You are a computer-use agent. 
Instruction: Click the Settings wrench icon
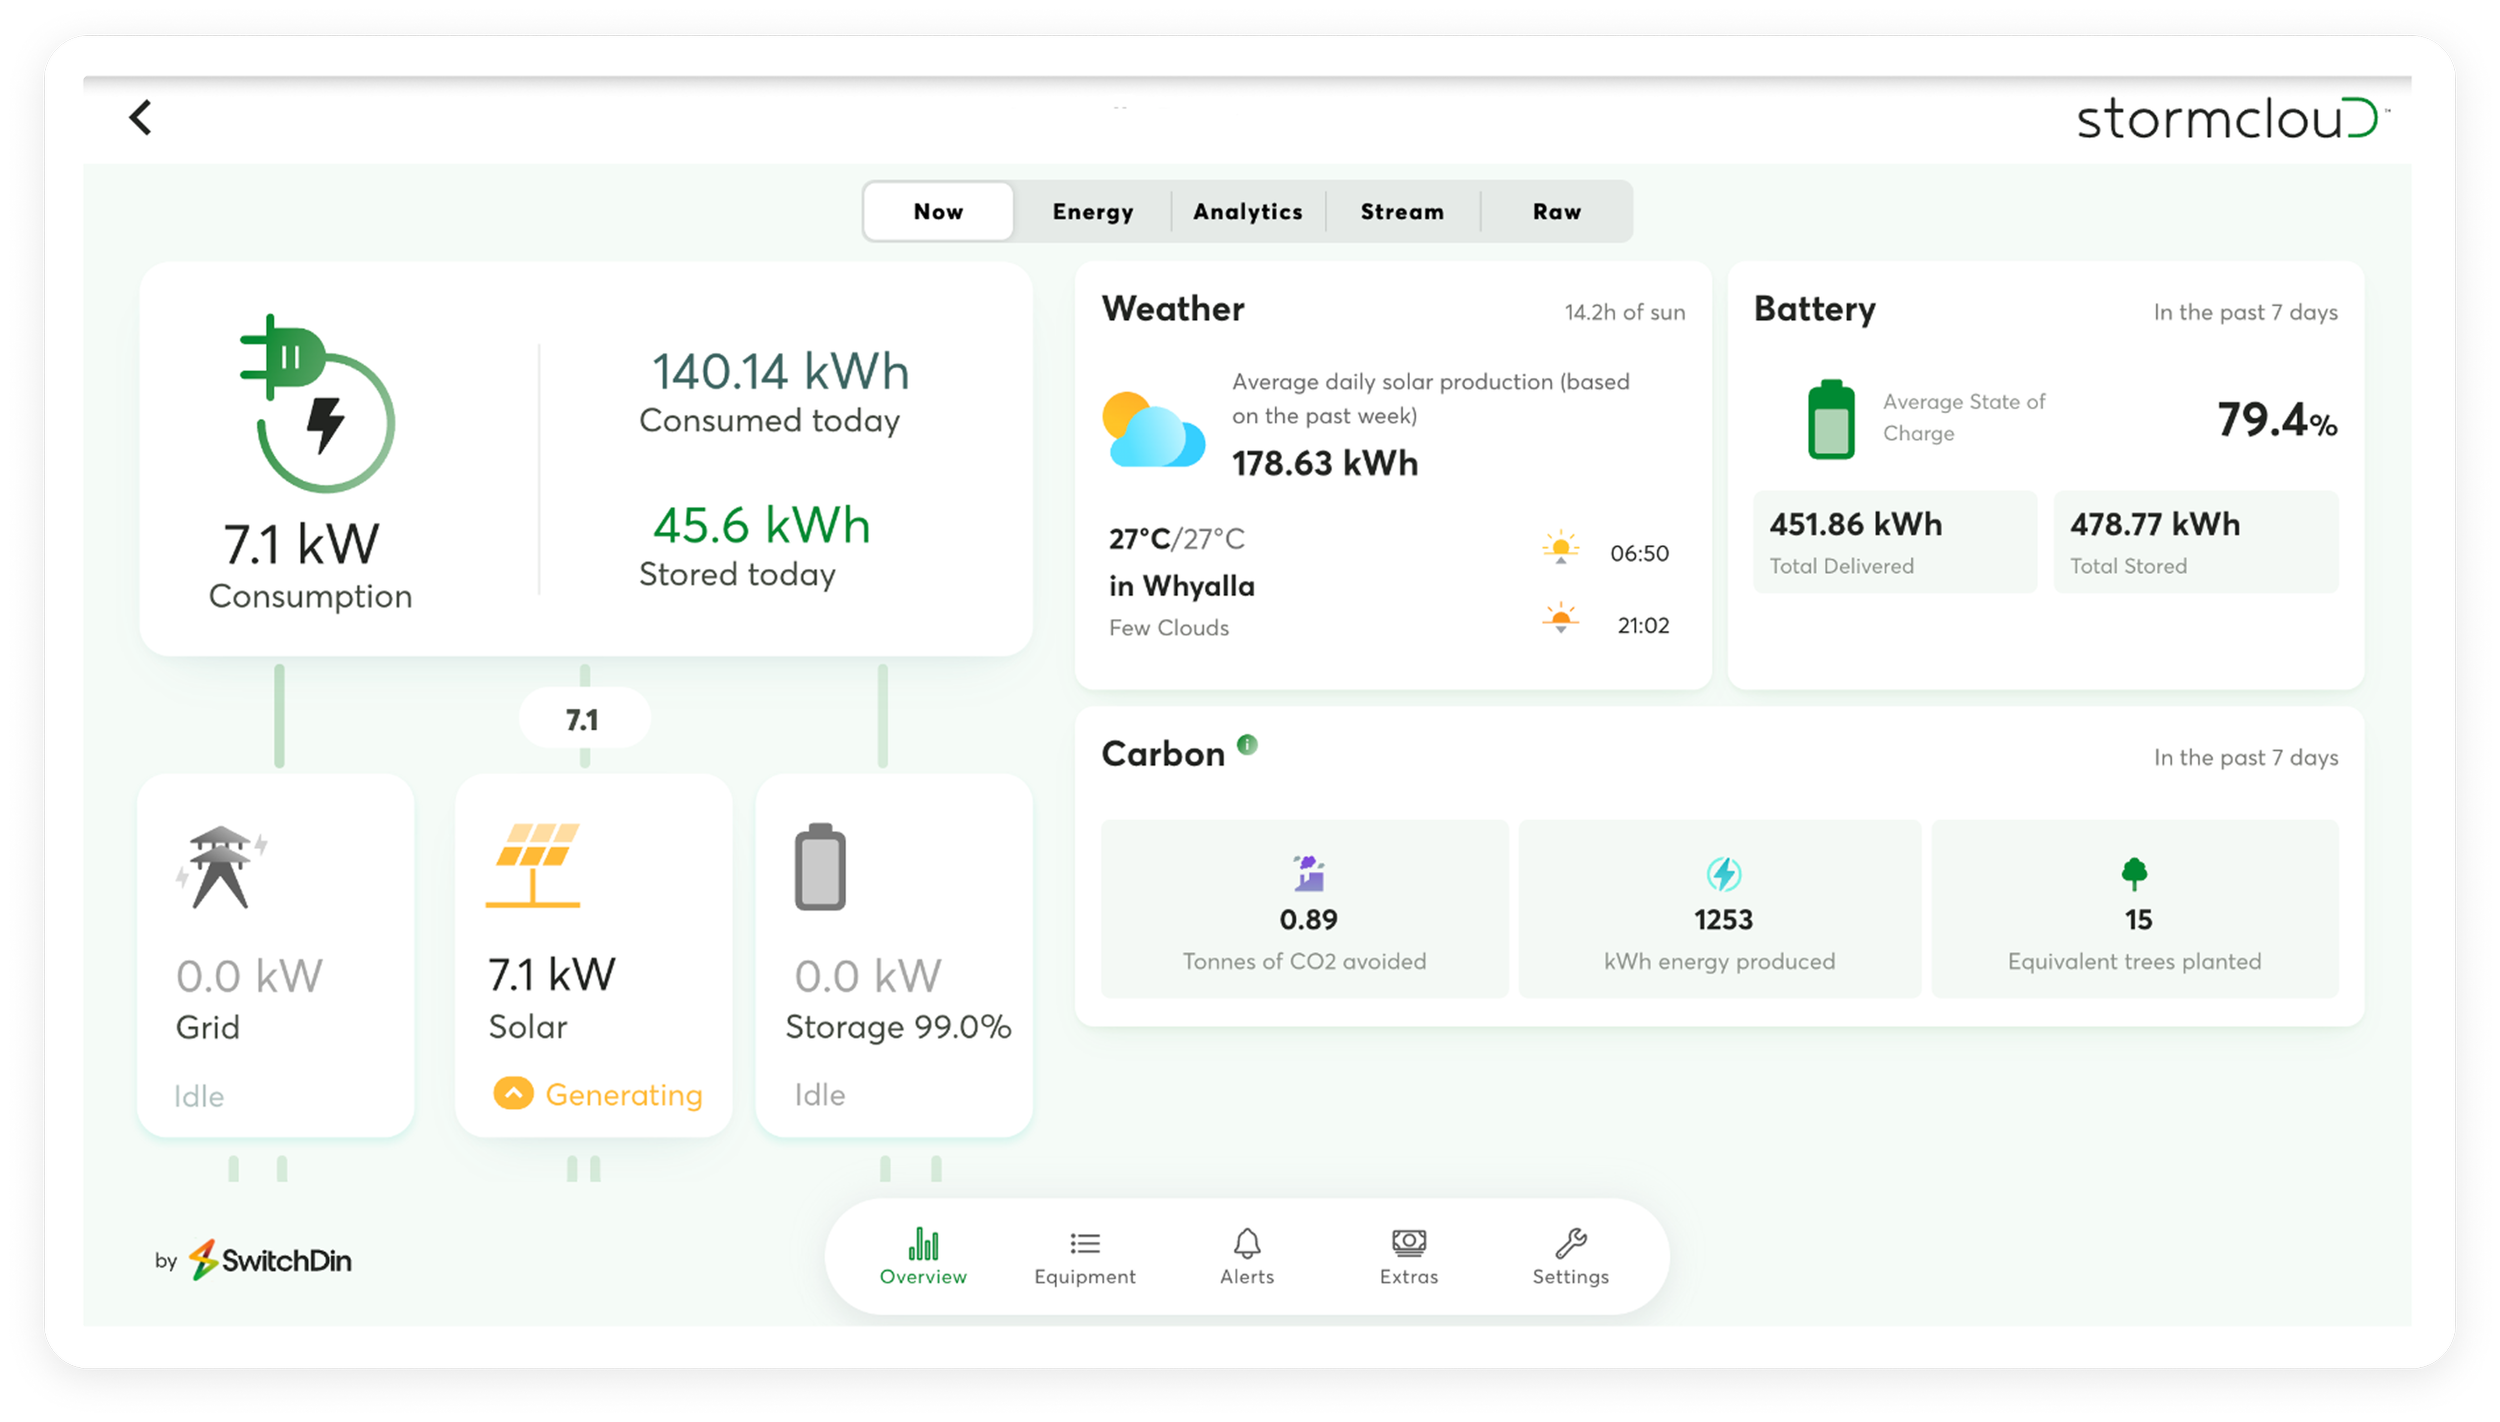(x=1568, y=1243)
